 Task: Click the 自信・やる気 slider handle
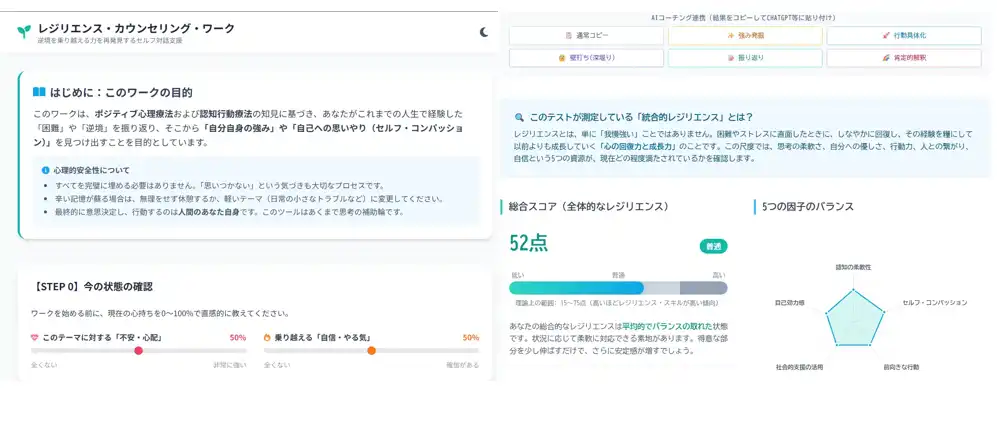(x=371, y=350)
